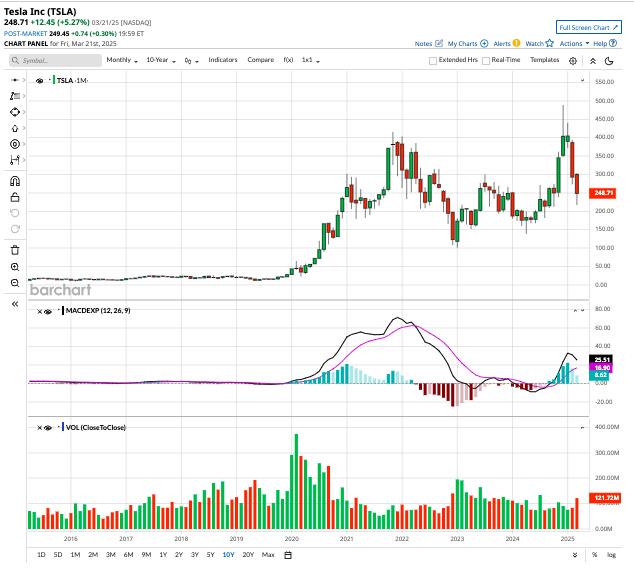
Task: Click the TSLA green color swatch
Action: click(53, 80)
